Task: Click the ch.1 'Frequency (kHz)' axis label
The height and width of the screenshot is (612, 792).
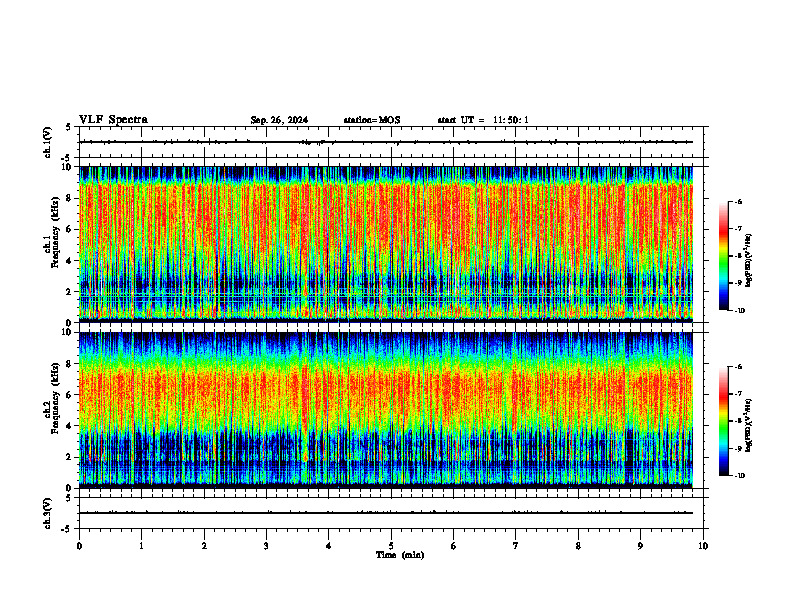Action: tap(55, 232)
